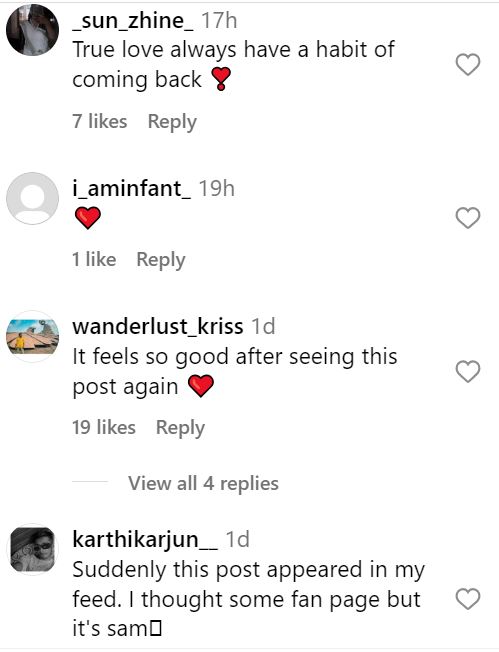Like the comment by _sun_zhine_
This screenshot has width=499, height=652.
(468, 64)
